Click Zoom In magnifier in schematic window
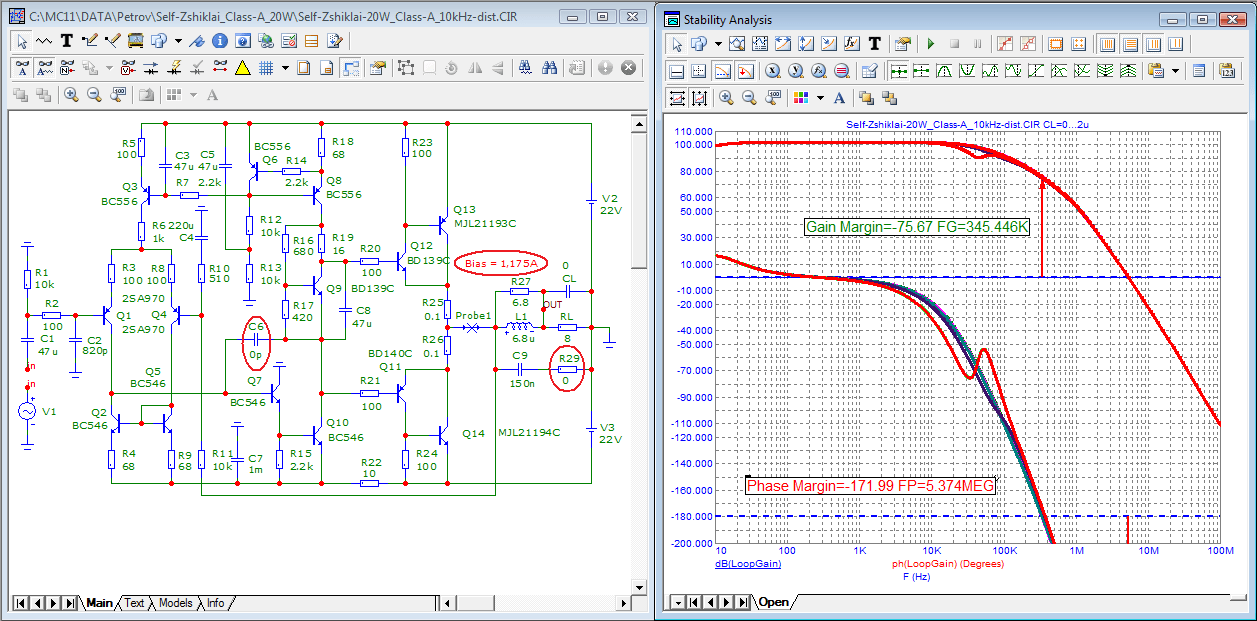The width and height of the screenshot is (1257, 621). (x=71, y=95)
